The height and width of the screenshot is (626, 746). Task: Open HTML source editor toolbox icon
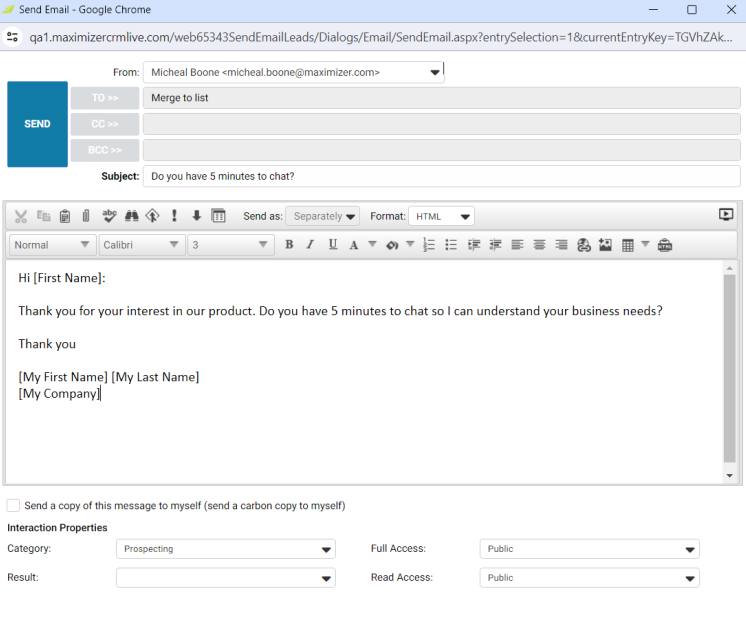click(665, 245)
